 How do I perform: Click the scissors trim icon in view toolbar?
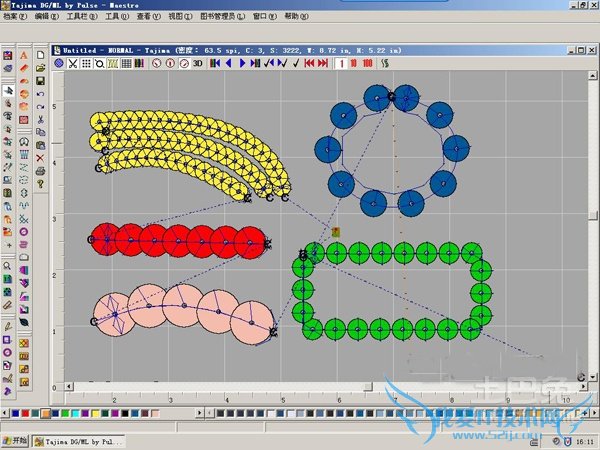coord(72,63)
